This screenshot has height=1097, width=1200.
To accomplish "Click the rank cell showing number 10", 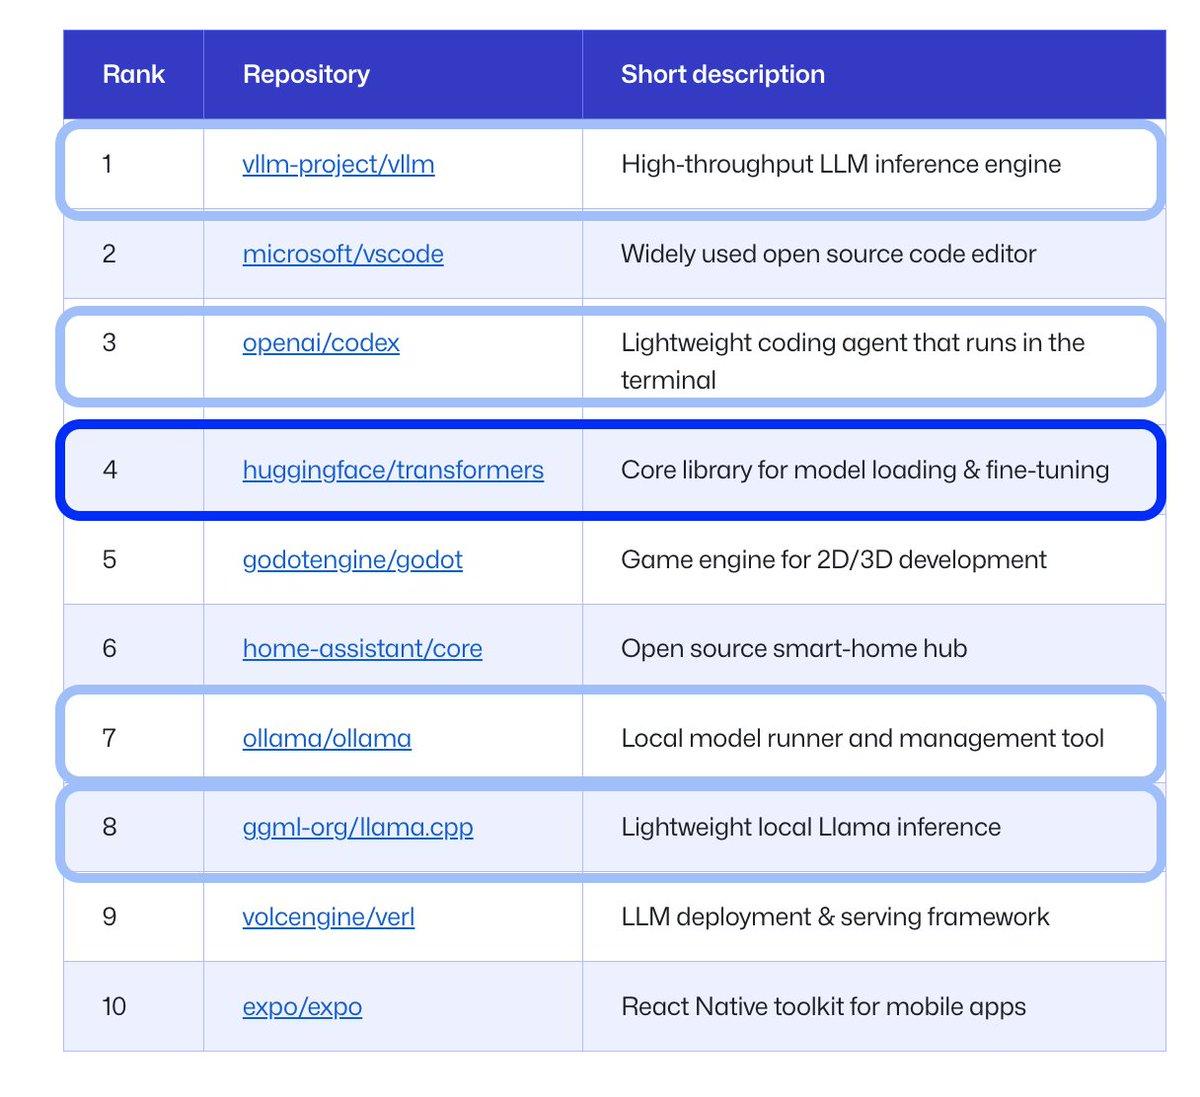I will point(115,1007).
